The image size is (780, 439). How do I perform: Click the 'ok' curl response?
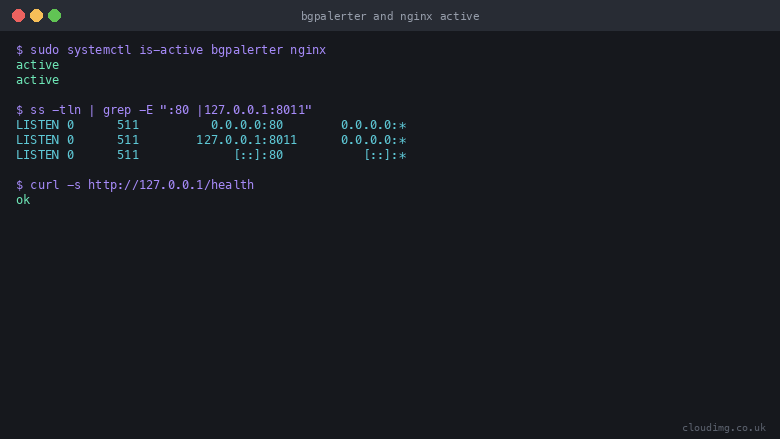click(23, 200)
